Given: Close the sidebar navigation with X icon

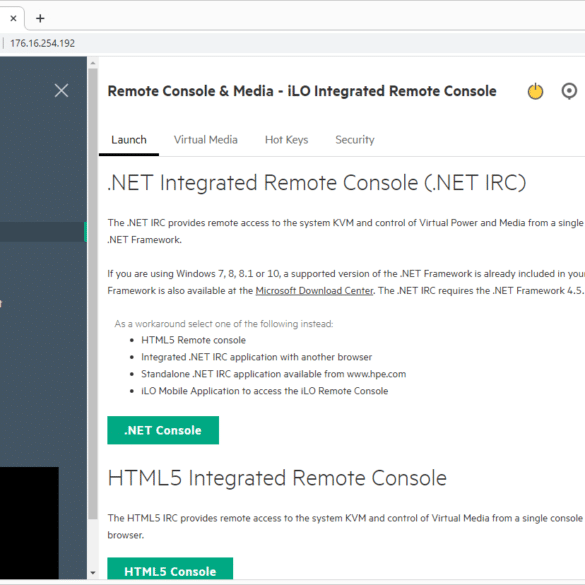Looking at the screenshot, I should [x=61, y=90].
